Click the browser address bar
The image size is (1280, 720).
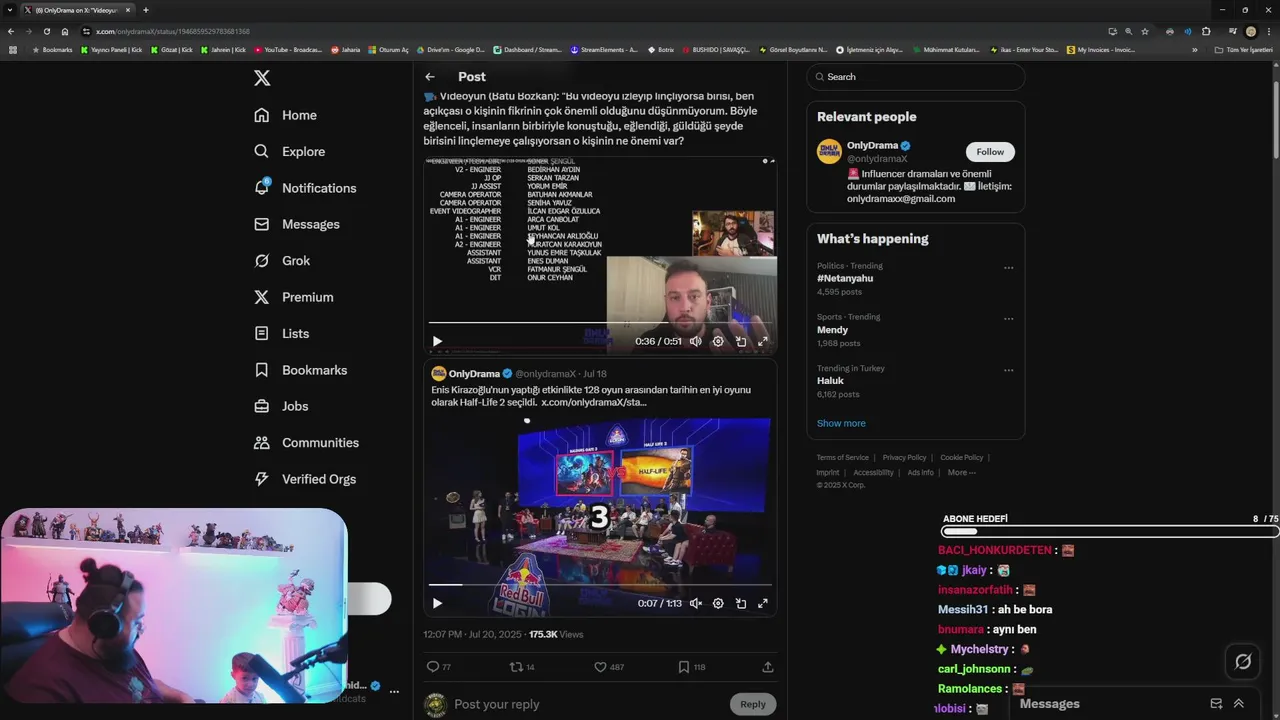[590, 31]
